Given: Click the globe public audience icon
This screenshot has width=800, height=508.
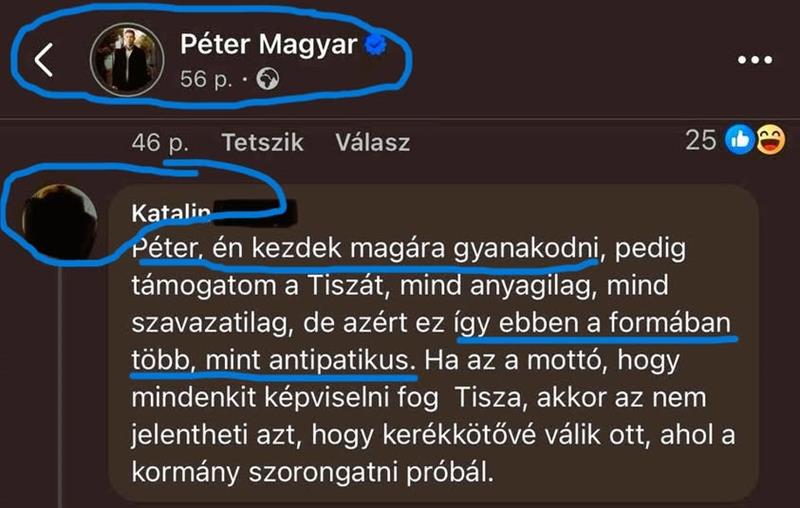Looking at the screenshot, I should coord(268,79).
